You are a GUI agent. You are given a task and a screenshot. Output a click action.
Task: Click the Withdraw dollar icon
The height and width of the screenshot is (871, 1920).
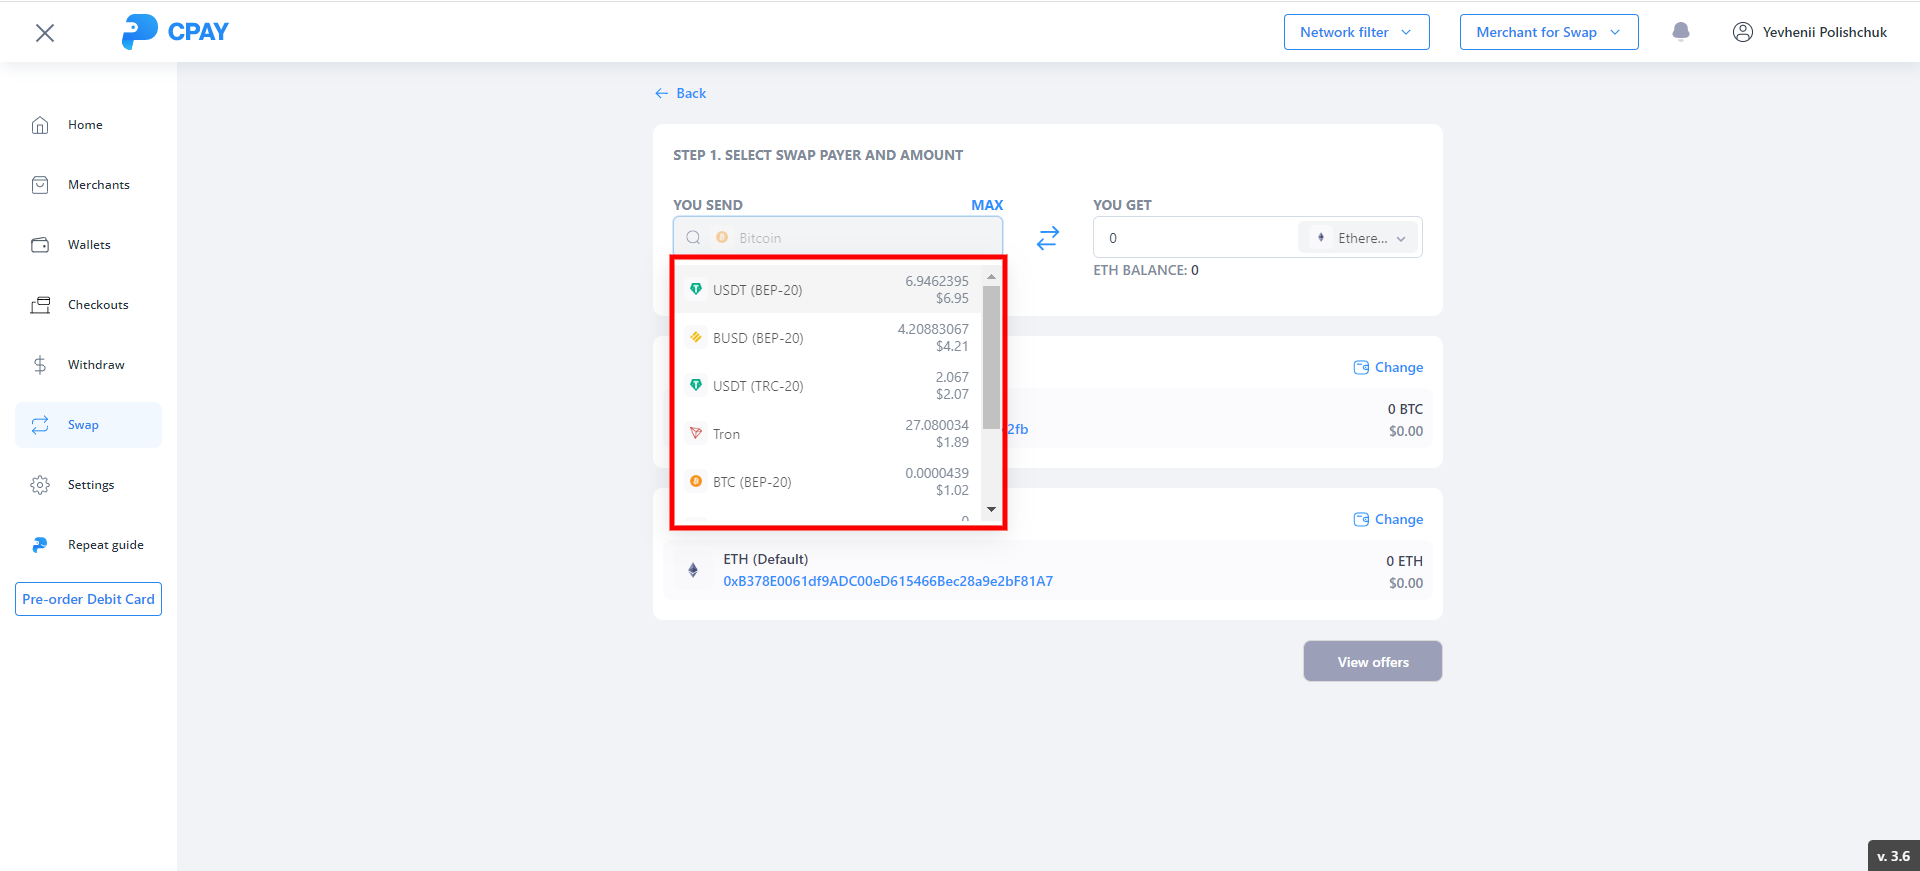(x=40, y=365)
